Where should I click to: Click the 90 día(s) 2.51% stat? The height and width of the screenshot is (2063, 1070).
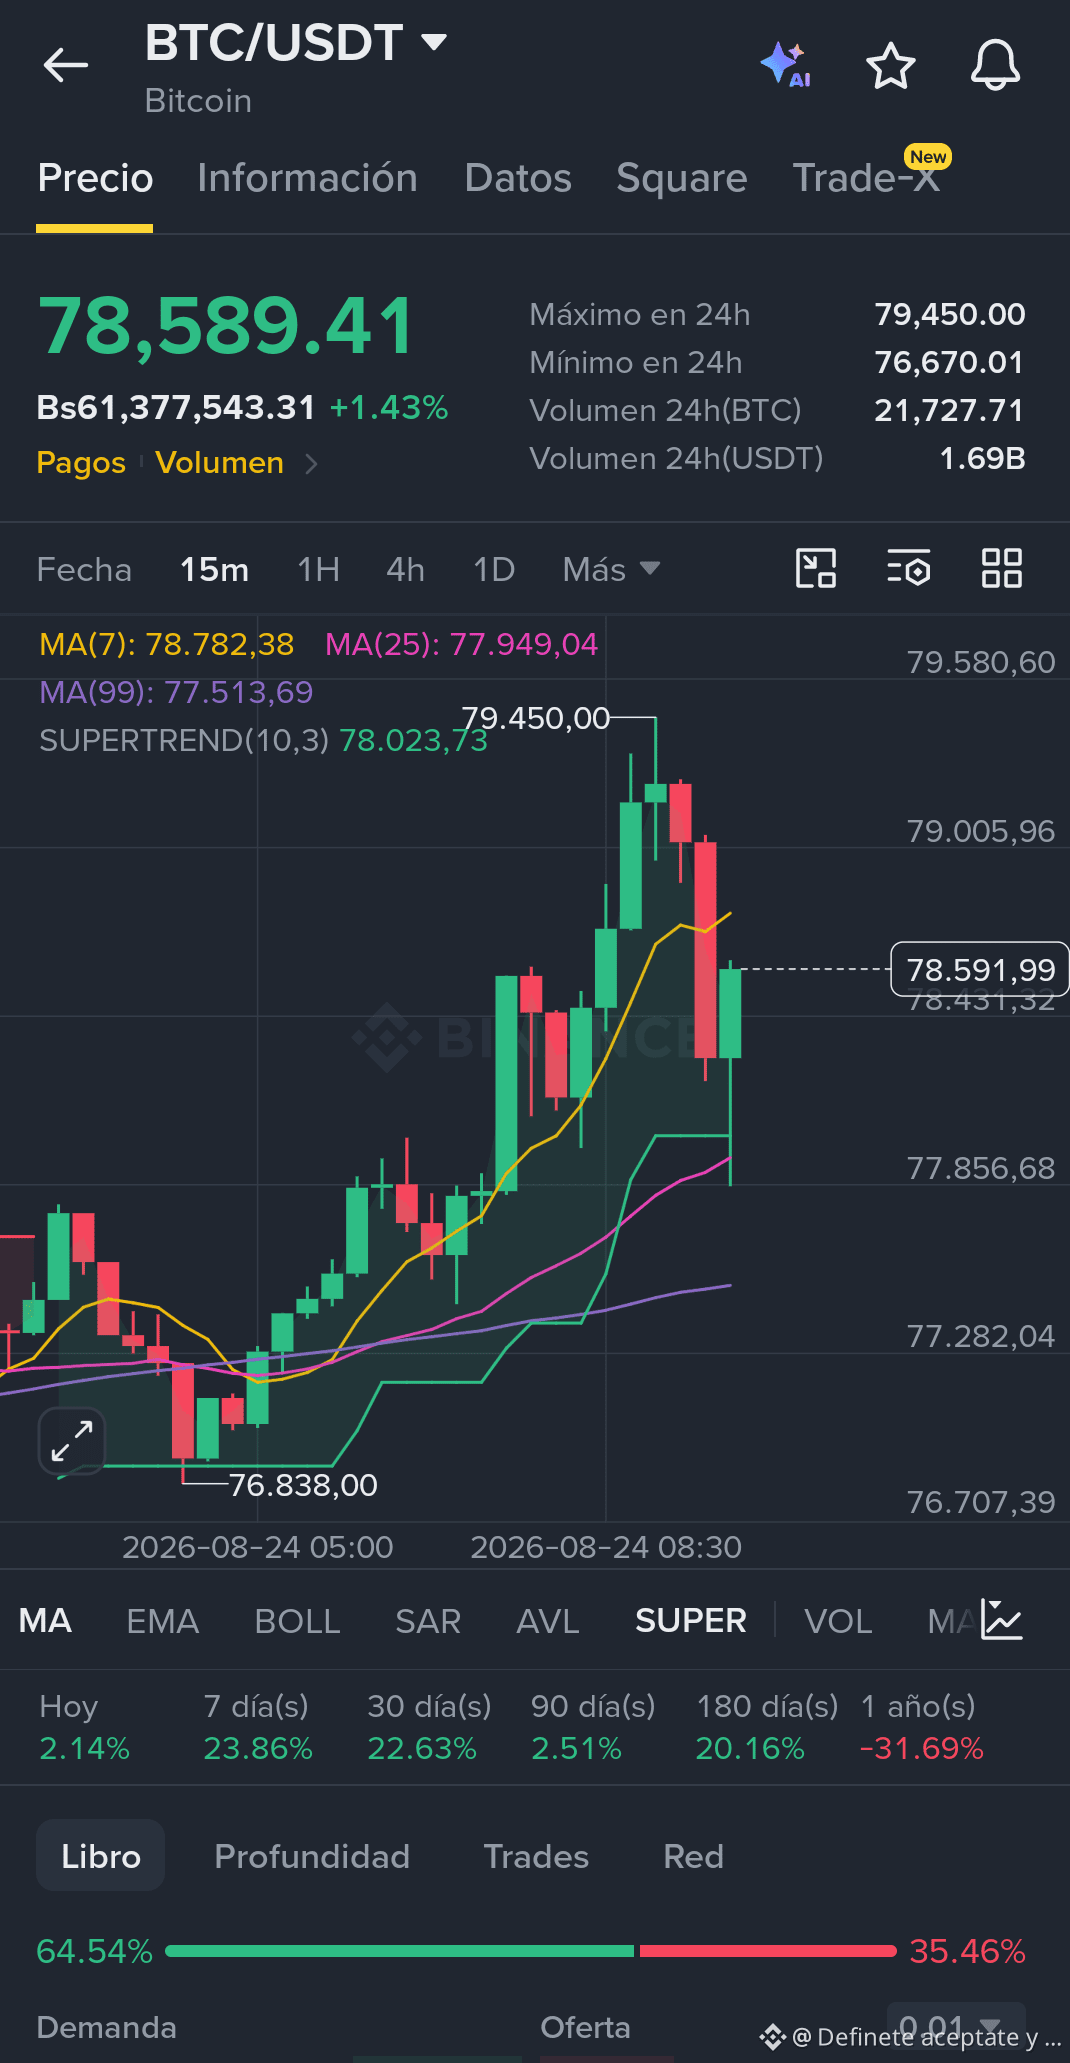click(593, 1727)
